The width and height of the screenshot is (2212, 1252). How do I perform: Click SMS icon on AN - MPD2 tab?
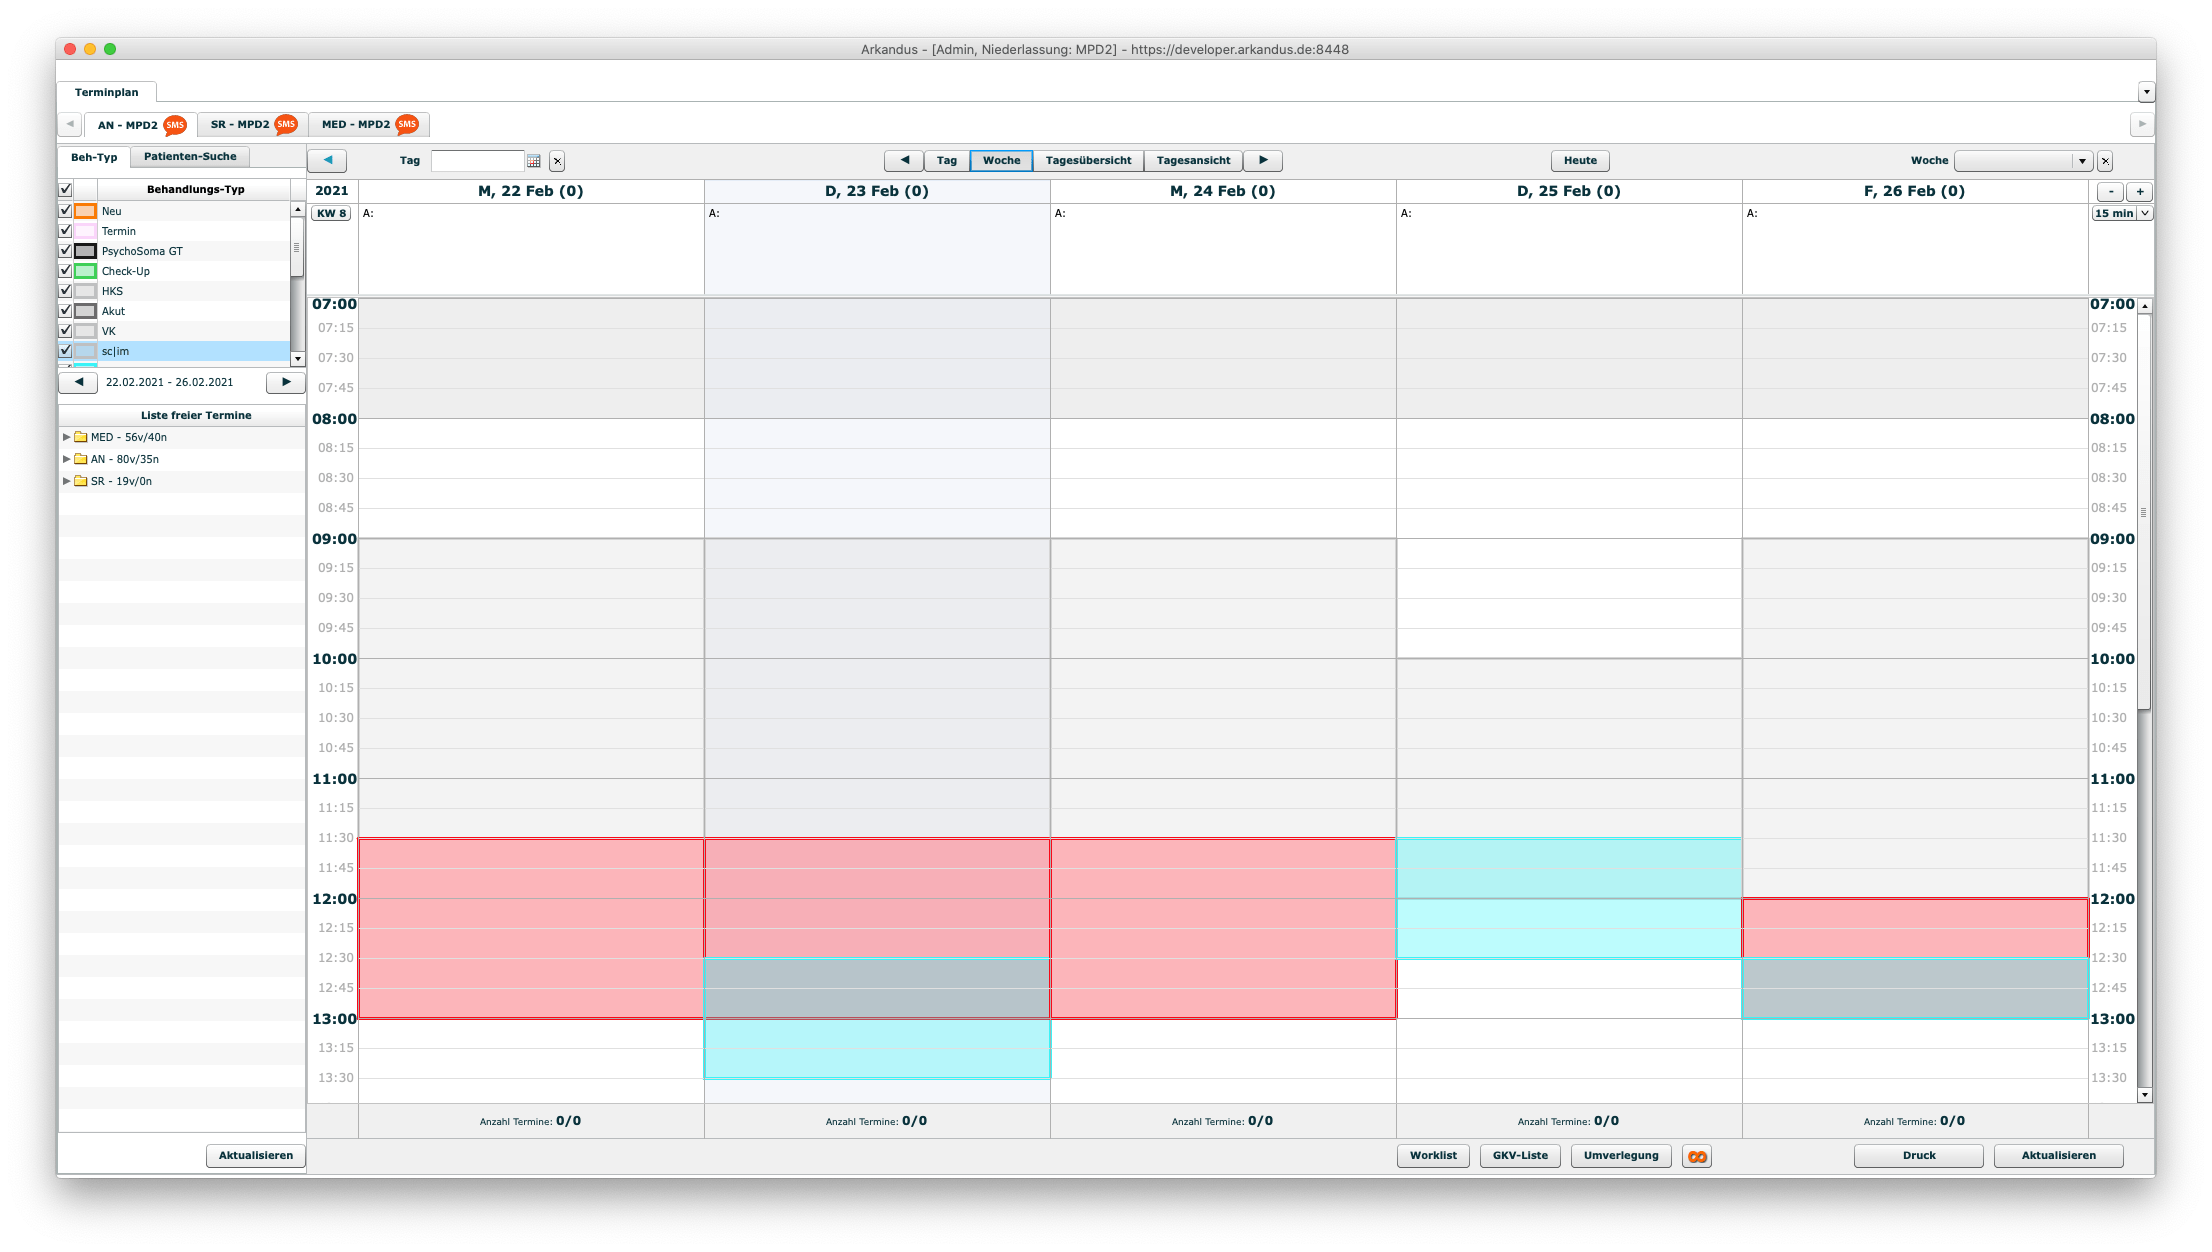(175, 125)
